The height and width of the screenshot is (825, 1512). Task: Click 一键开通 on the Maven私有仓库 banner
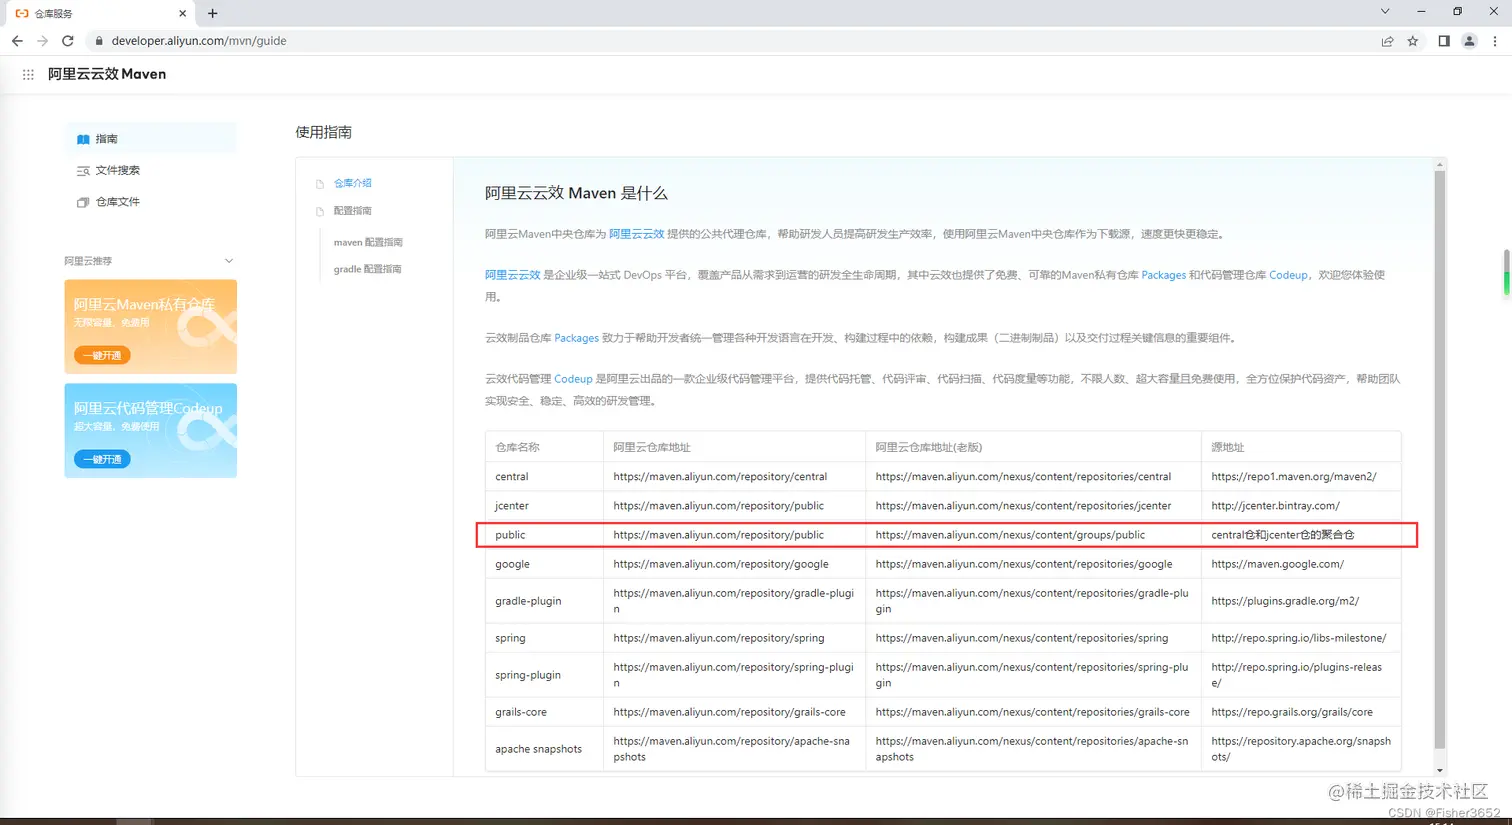102,355
